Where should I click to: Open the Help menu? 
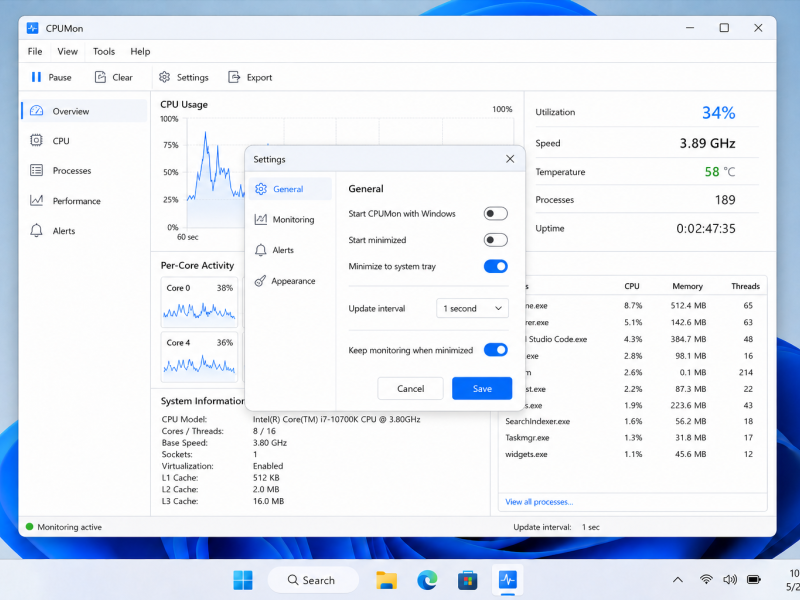point(140,52)
